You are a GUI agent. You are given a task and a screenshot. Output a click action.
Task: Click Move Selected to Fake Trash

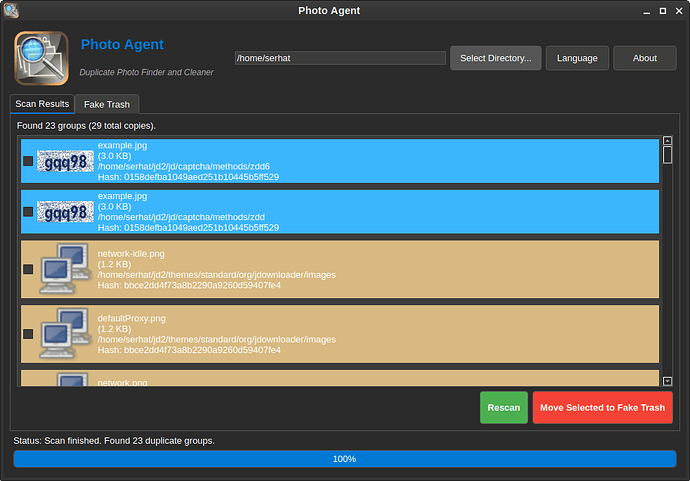tap(602, 408)
